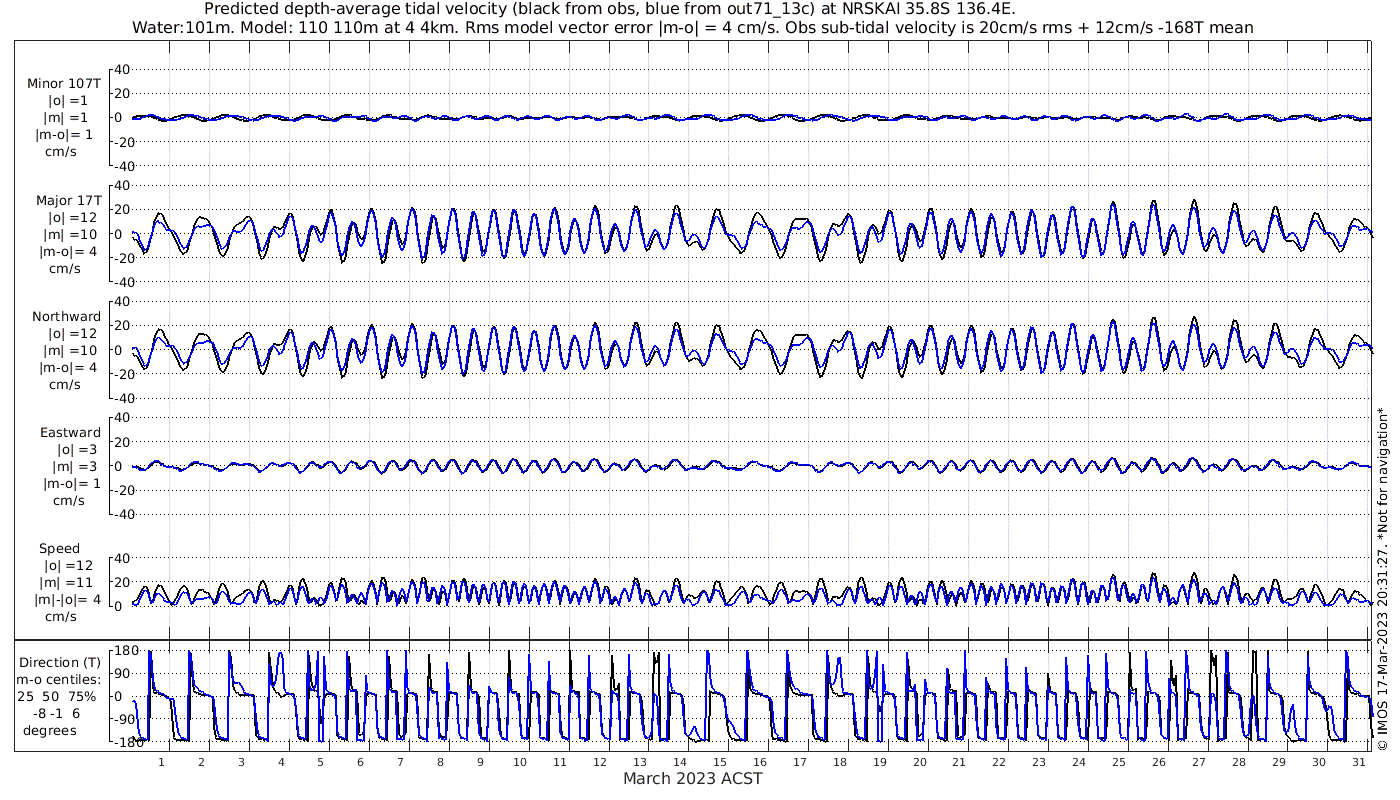The width and height of the screenshot is (1400, 800).
Task: Click the 'Water:101m' subtitle line
Action: point(692,27)
